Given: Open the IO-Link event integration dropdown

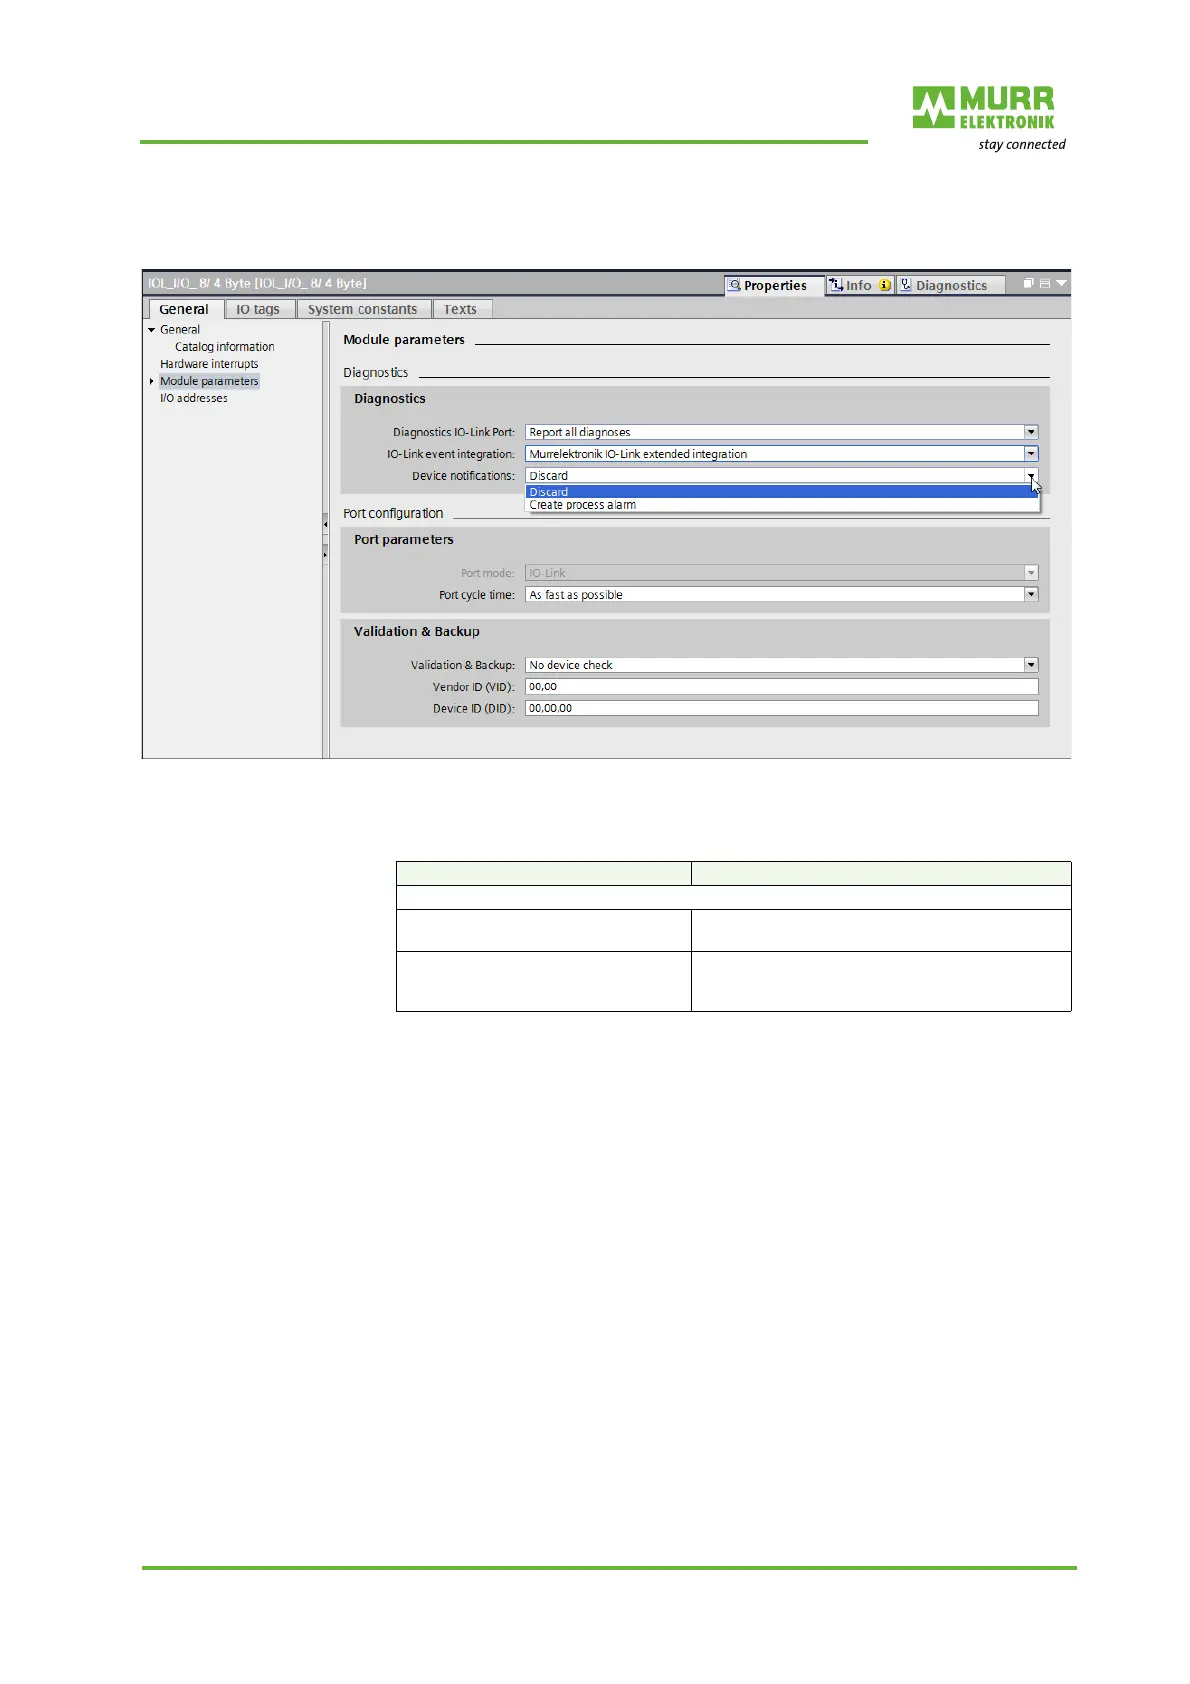Looking at the screenshot, I should pyautogui.click(x=1031, y=454).
